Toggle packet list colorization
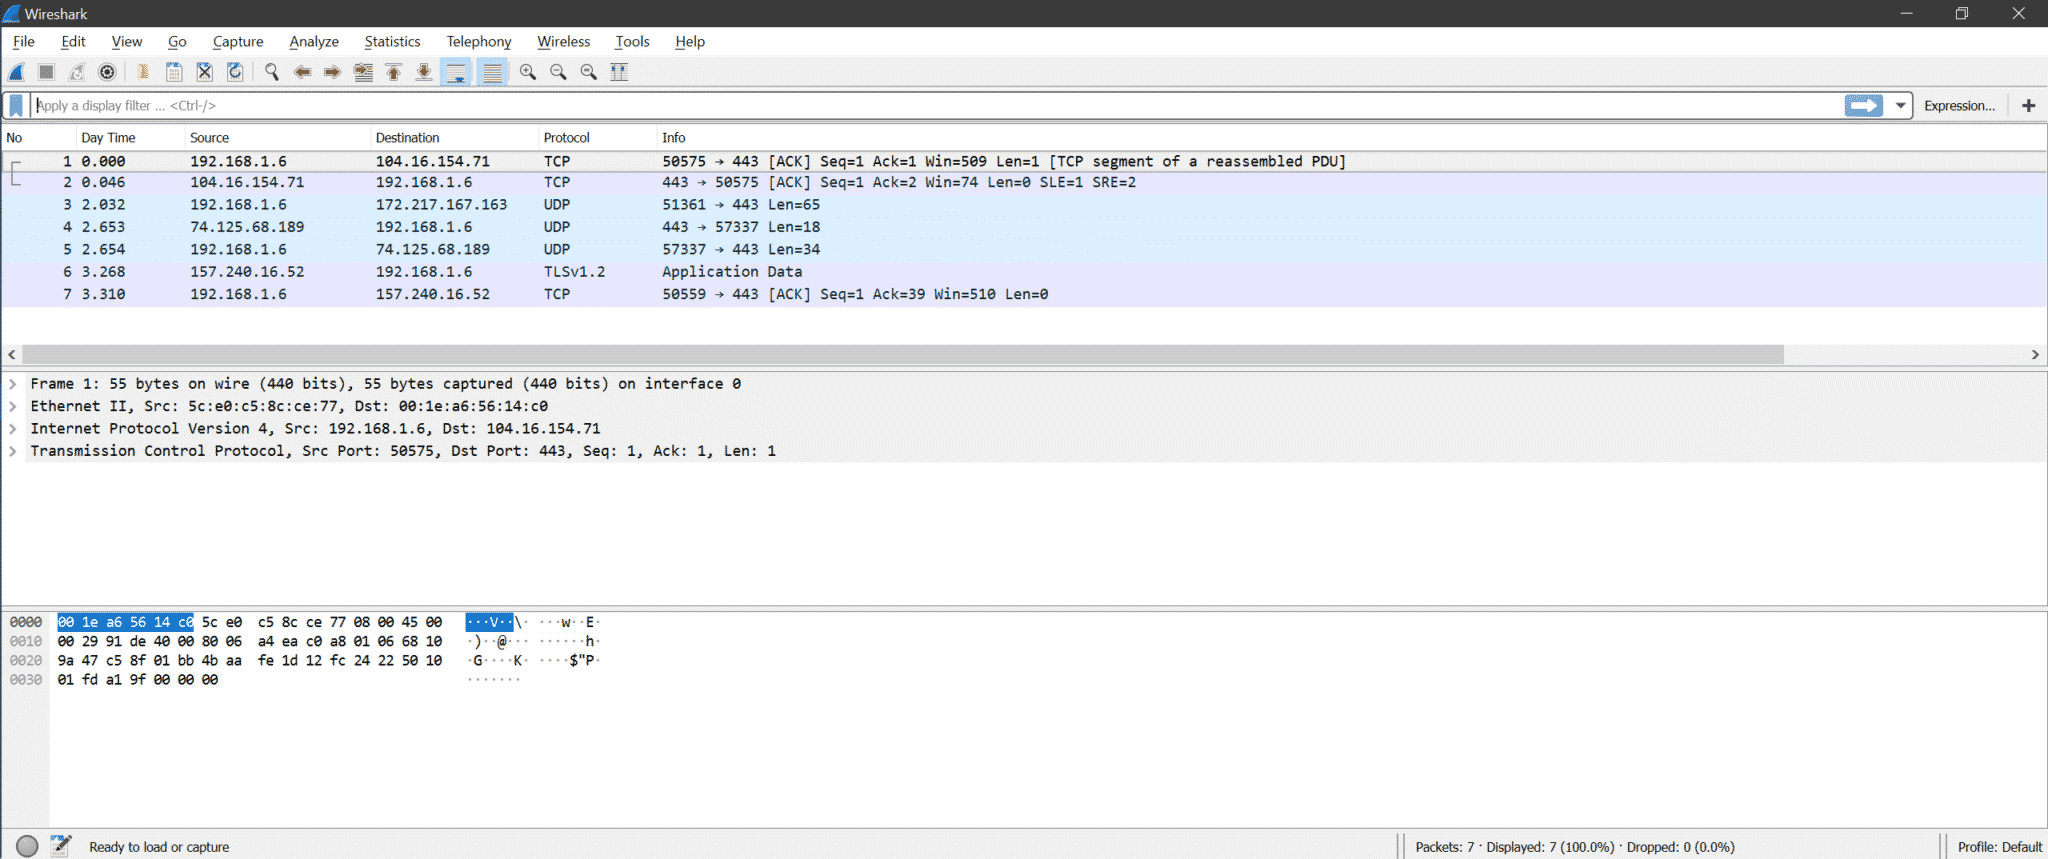 click(x=492, y=72)
